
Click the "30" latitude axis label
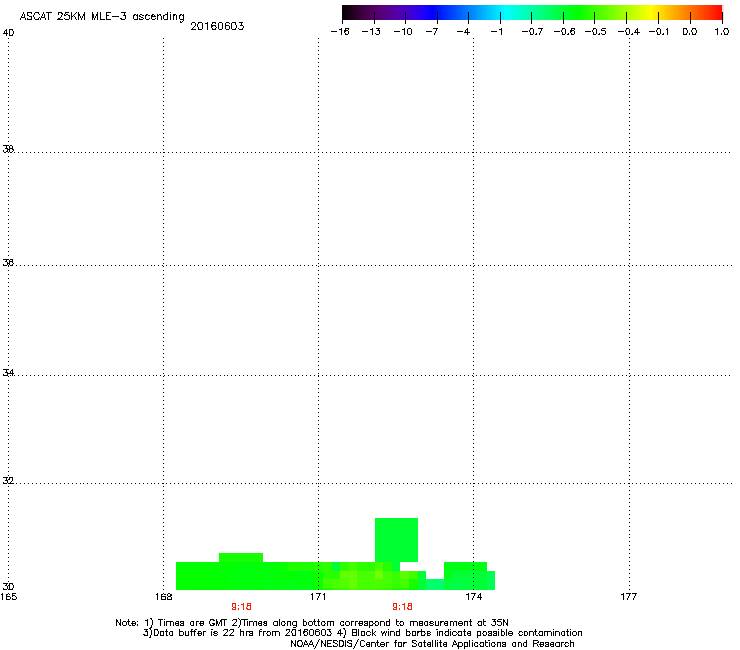coord(8,587)
